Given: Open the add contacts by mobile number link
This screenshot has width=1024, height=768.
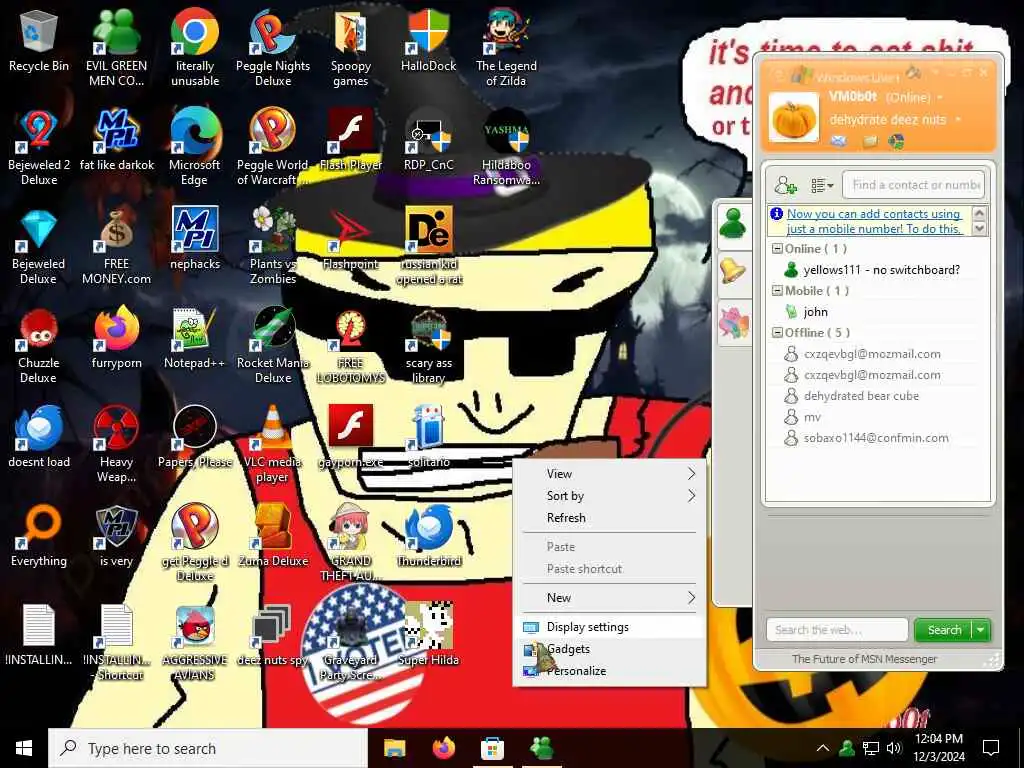Looking at the screenshot, I should [x=874, y=221].
